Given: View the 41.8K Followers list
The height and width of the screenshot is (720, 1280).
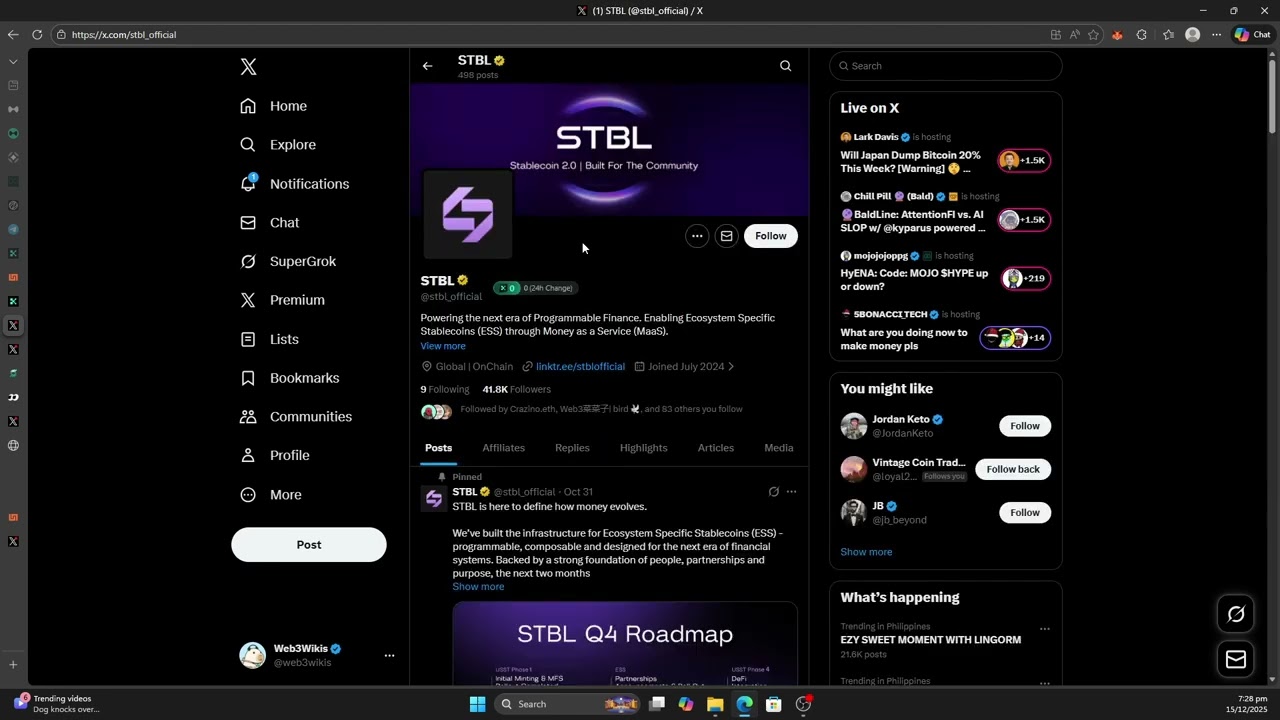Looking at the screenshot, I should click(517, 389).
